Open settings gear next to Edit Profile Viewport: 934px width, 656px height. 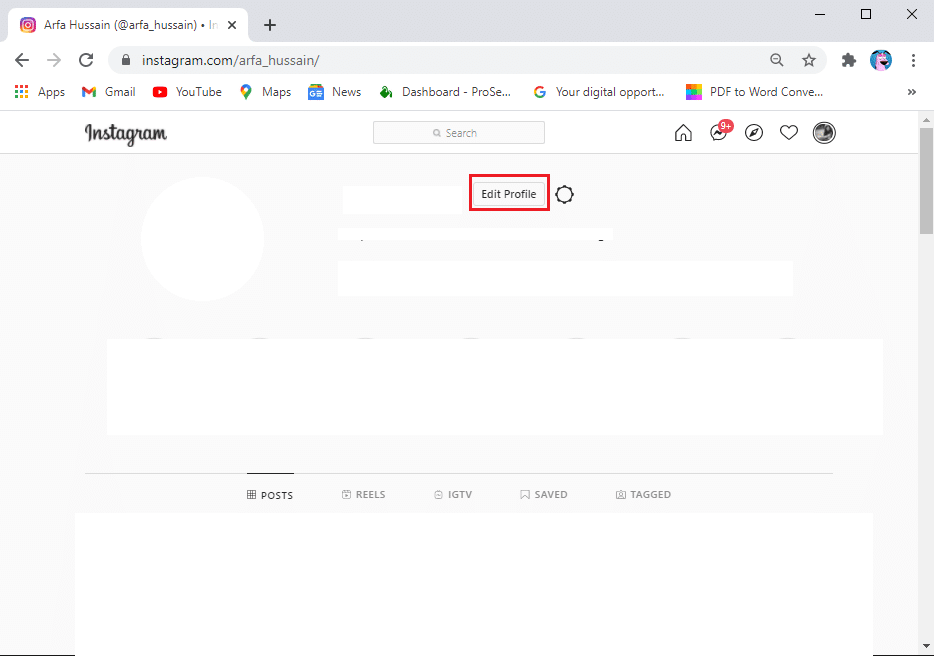(565, 195)
